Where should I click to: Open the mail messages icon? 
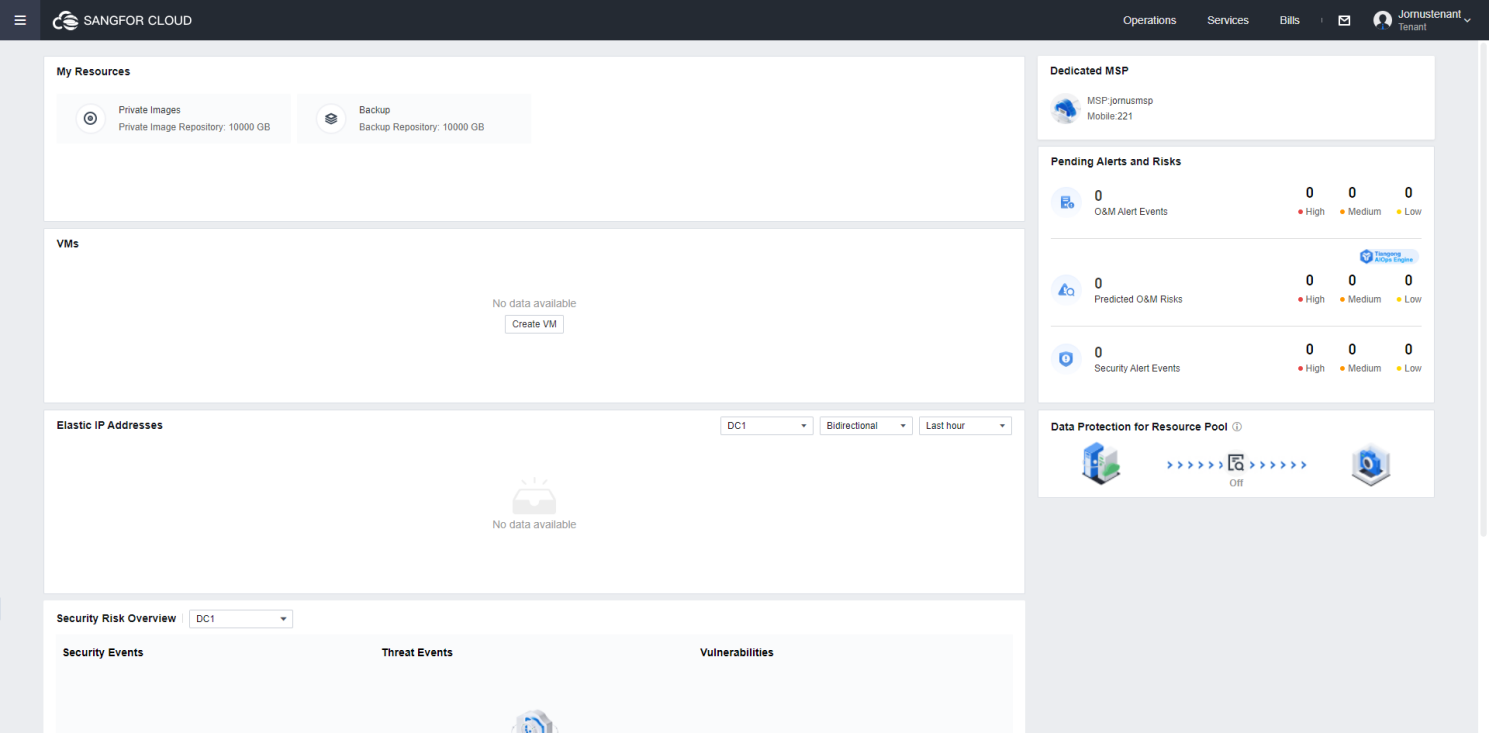(1344, 20)
